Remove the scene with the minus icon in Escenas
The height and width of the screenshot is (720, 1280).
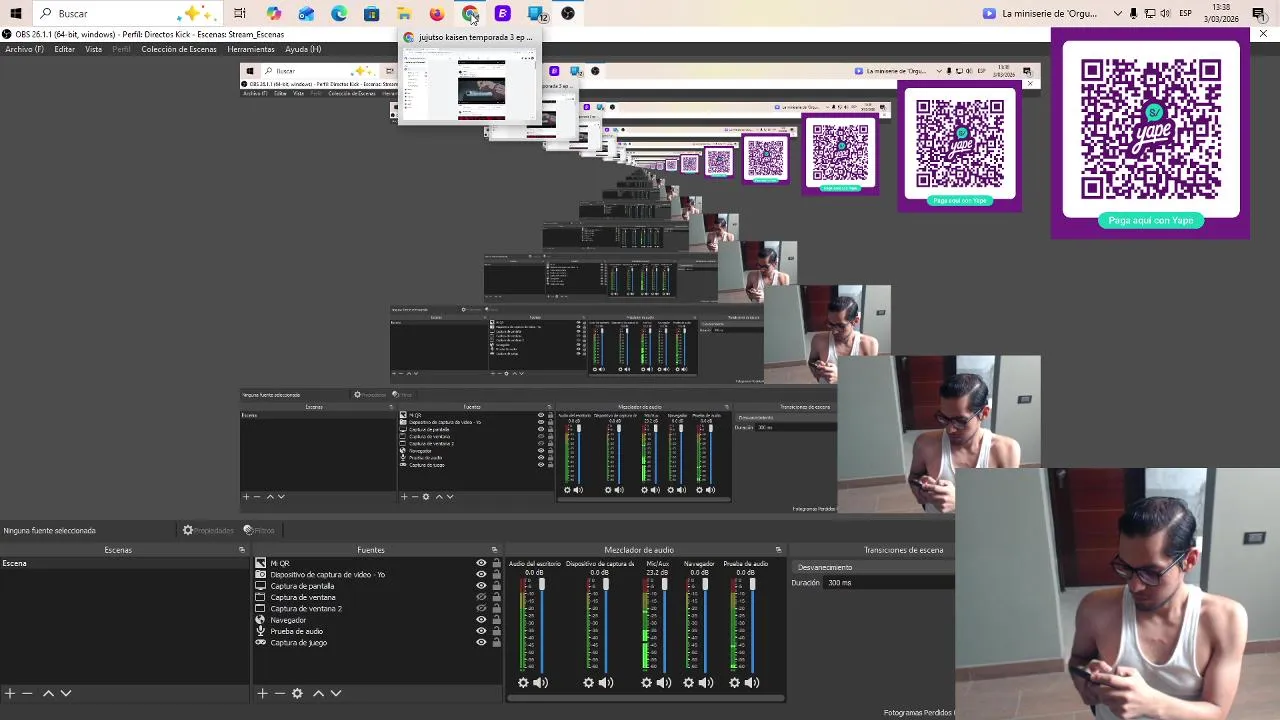(x=27, y=693)
